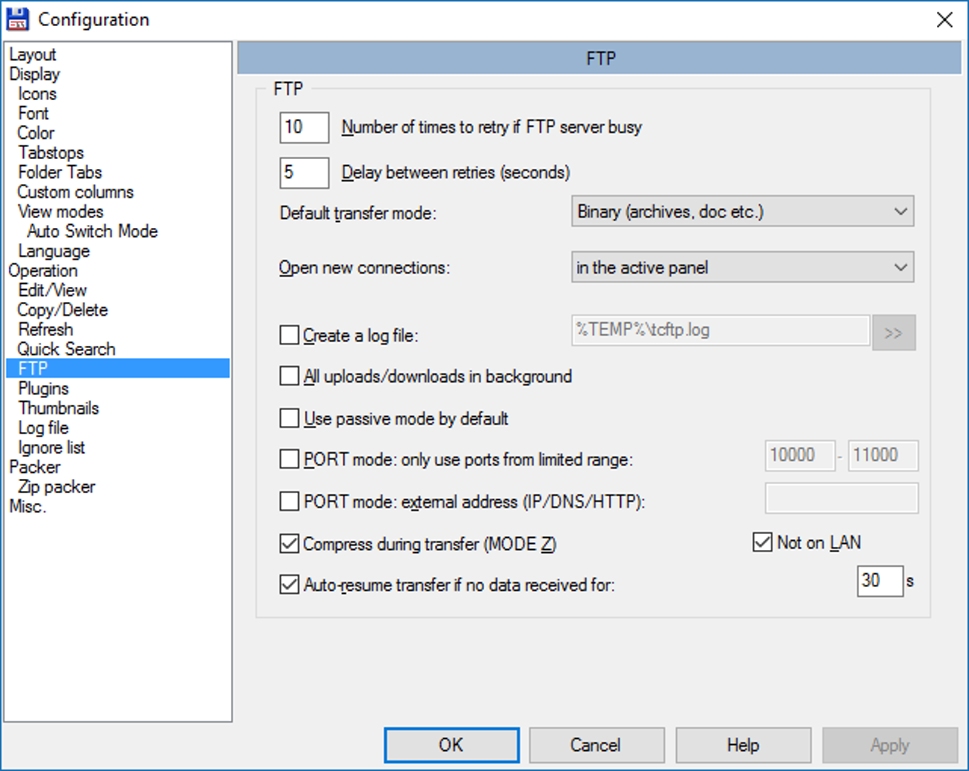969x771 pixels.
Task: Select the Color category
Action: 36,133
